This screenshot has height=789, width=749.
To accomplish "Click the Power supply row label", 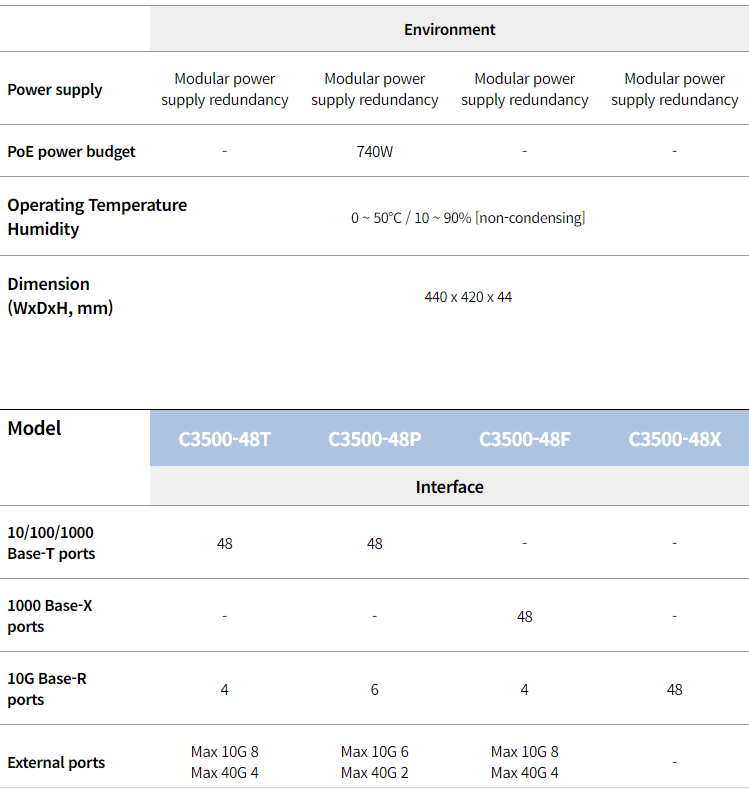I will point(55,90).
